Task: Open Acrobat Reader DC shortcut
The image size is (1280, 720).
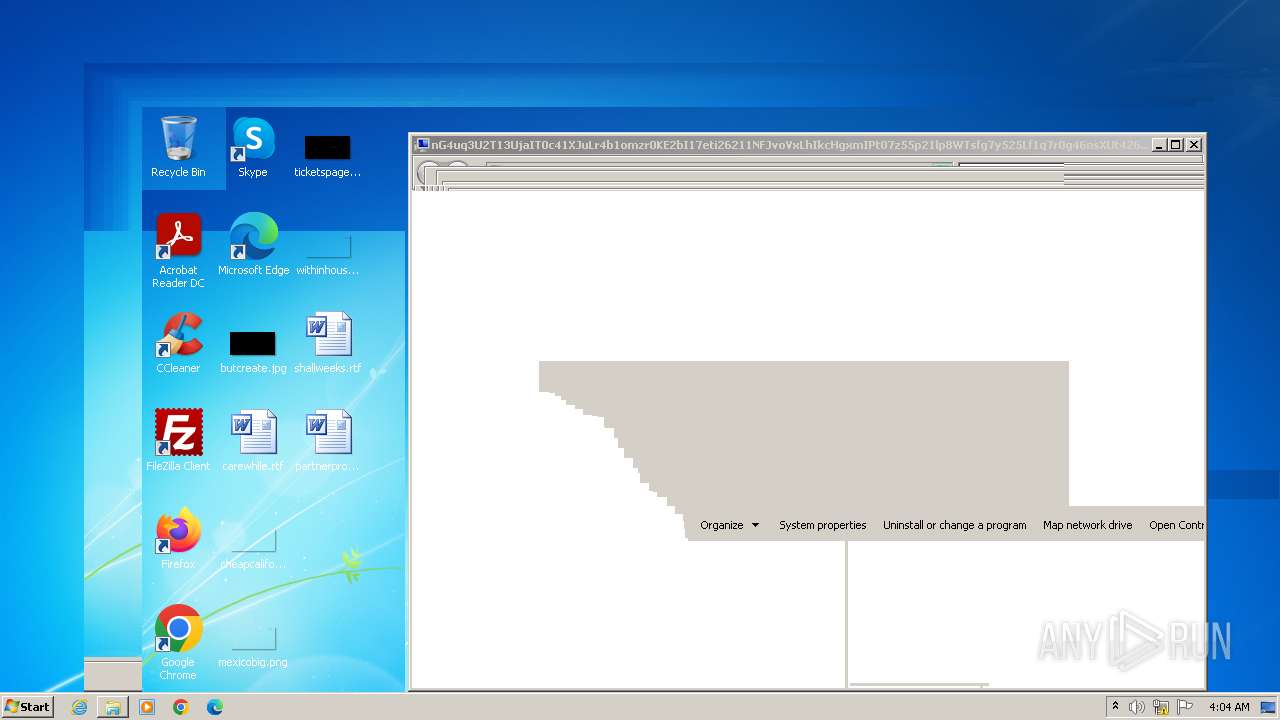Action: pyautogui.click(x=178, y=250)
